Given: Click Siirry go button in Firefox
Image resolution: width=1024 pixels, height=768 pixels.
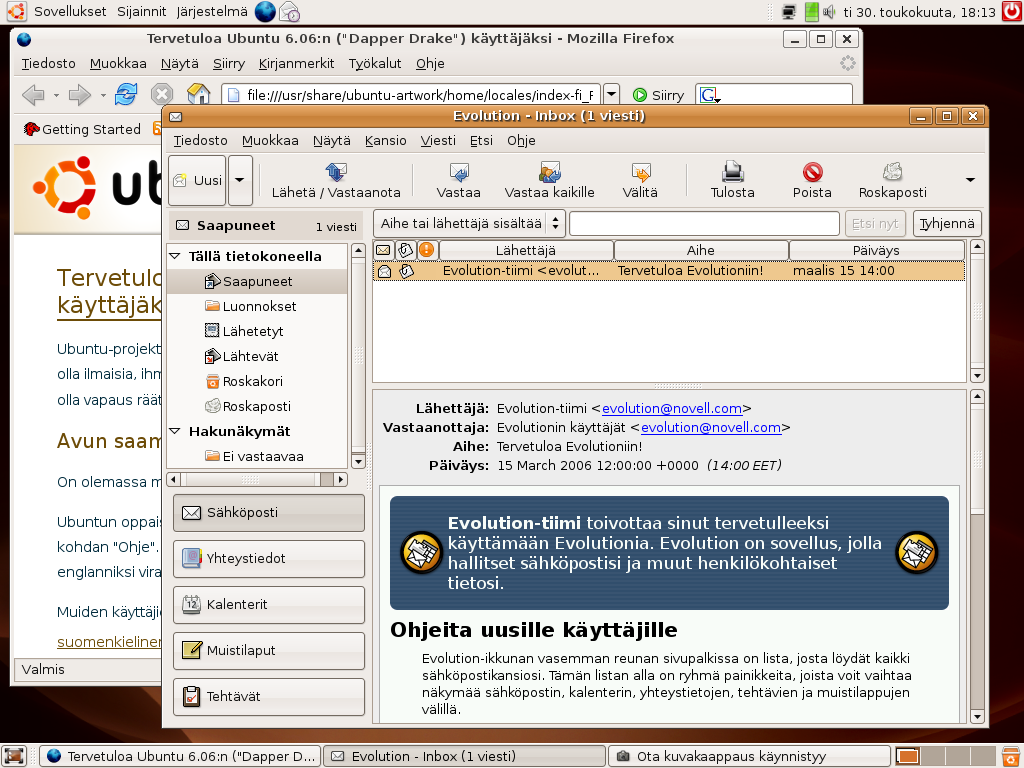Looking at the screenshot, I should 658,95.
